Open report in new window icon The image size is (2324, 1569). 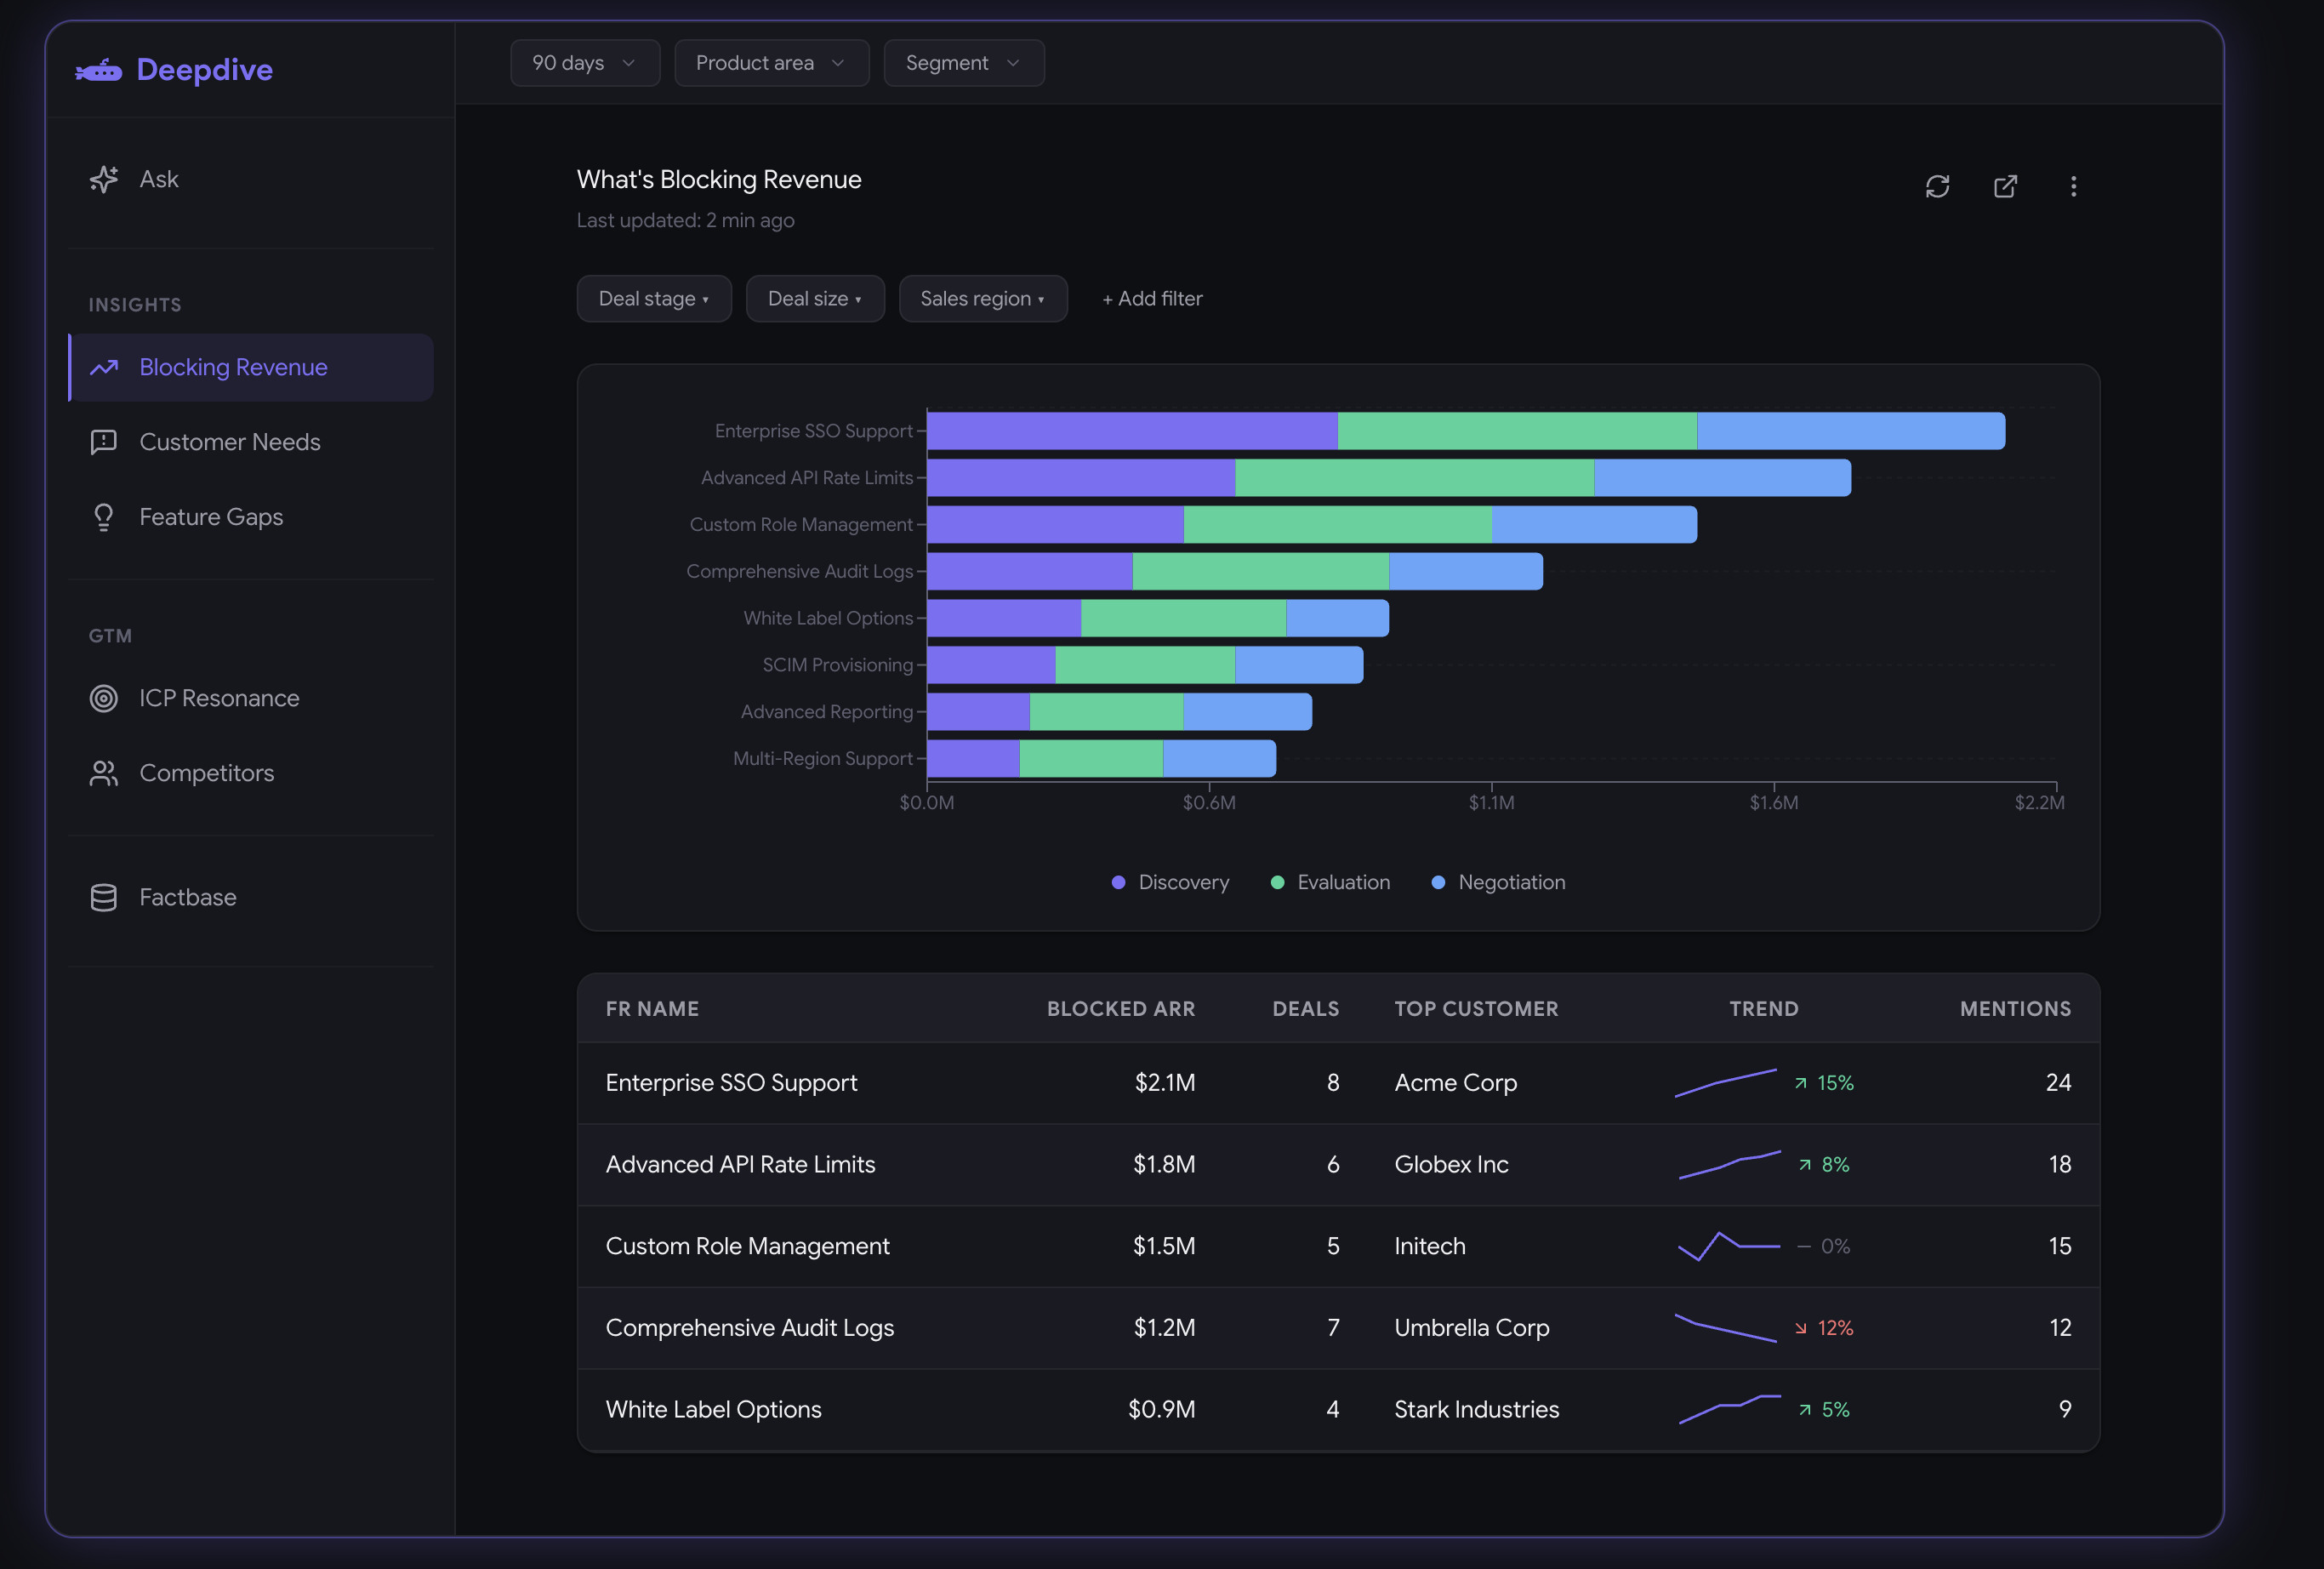click(x=2005, y=186)
